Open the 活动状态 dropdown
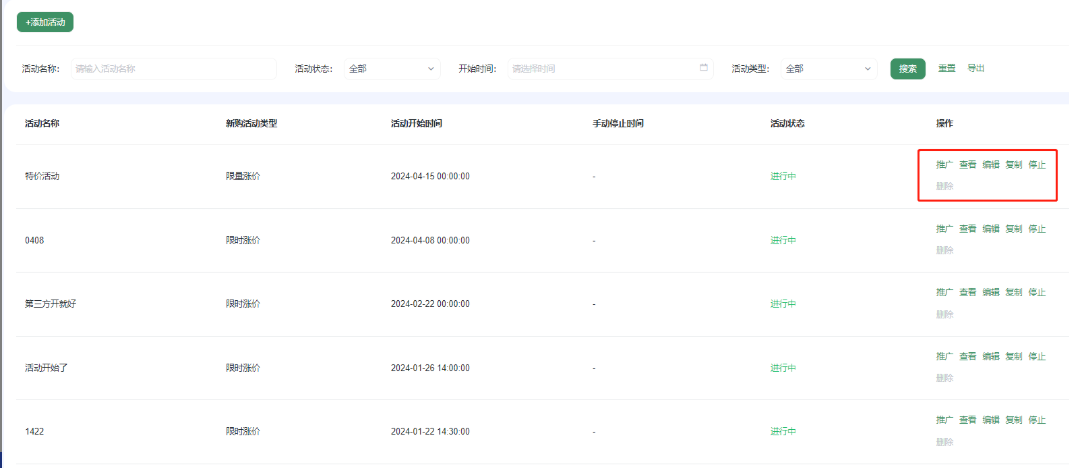1069x468 pixels. [x=391, y=69]
